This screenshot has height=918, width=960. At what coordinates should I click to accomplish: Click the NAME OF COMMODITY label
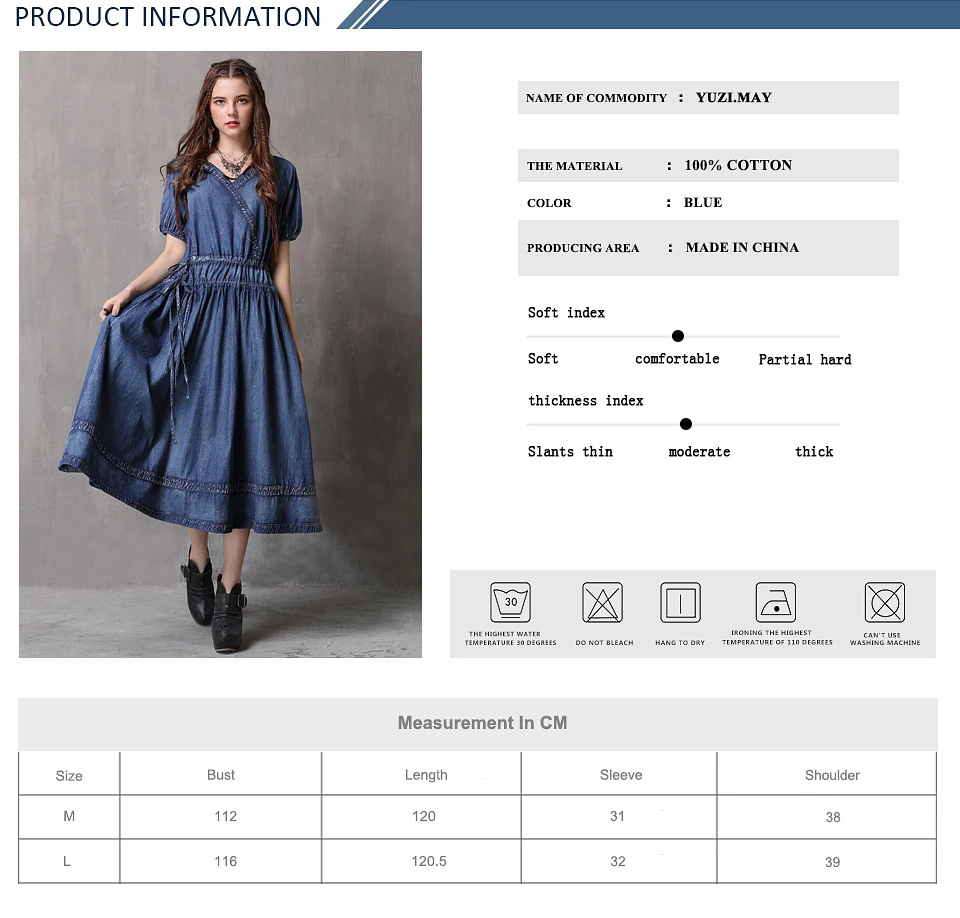pos(596,98)
